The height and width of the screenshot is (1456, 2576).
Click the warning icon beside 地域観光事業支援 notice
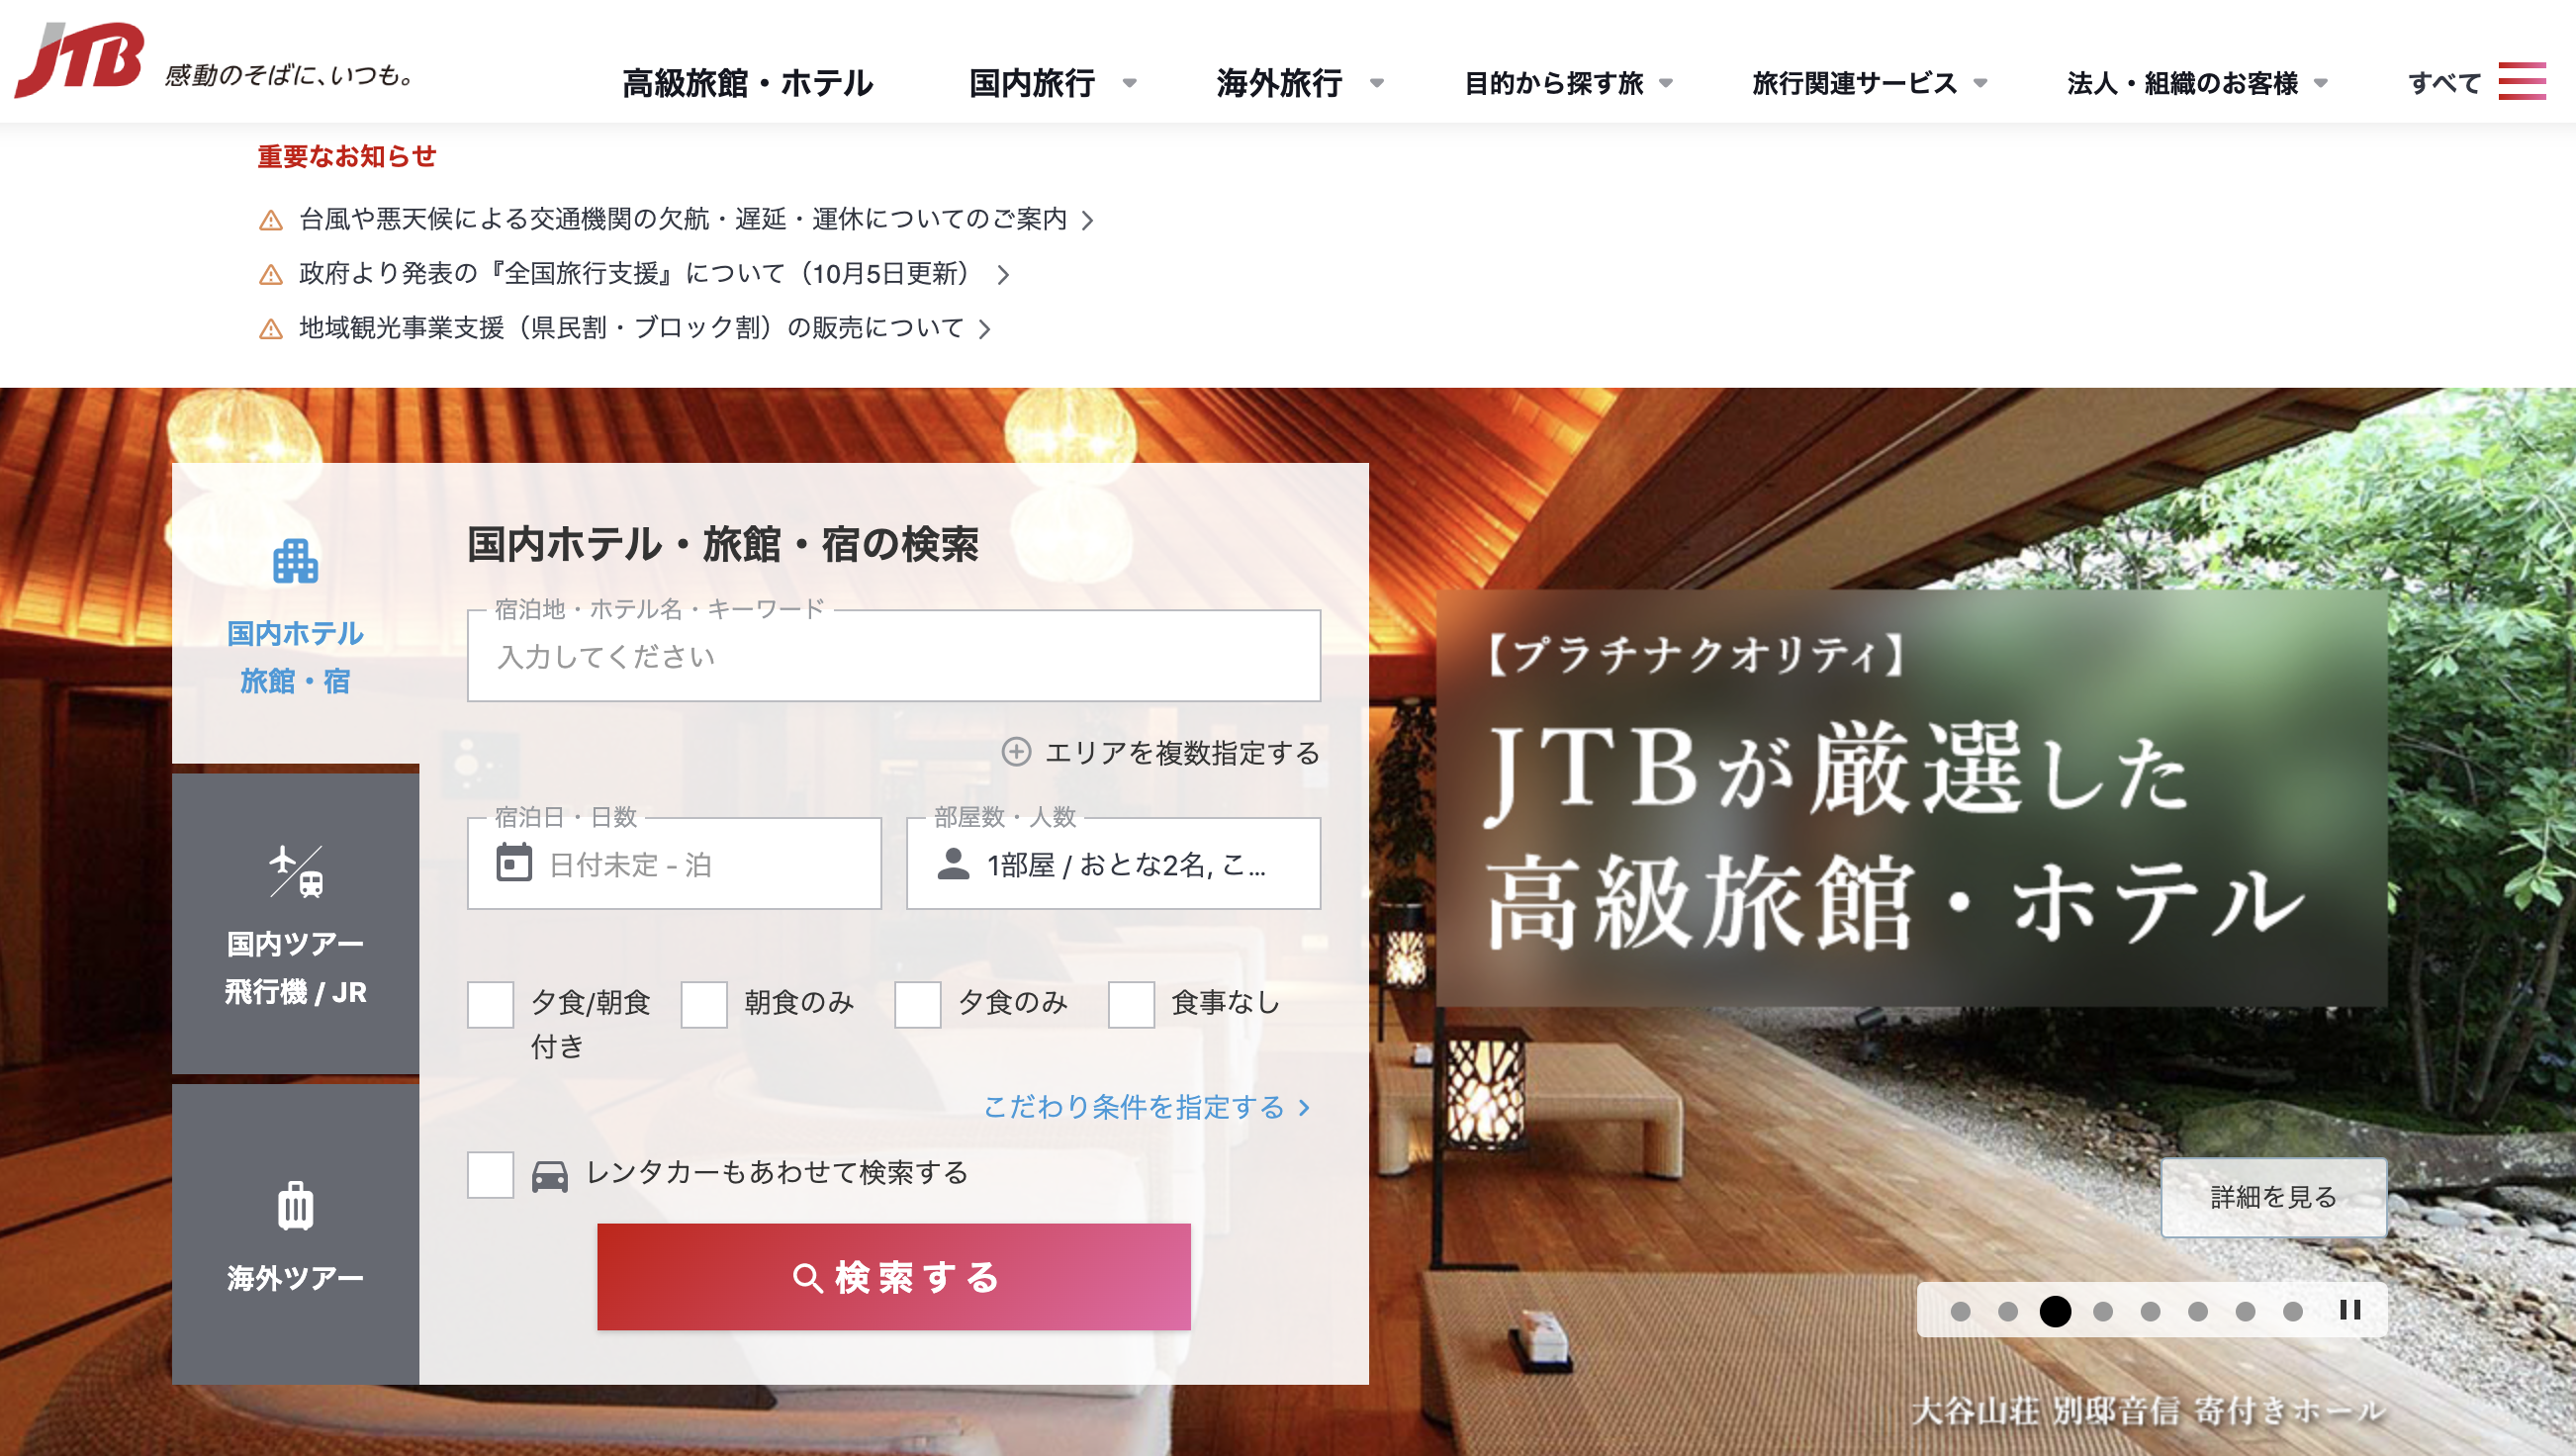(x=271, y=329)
